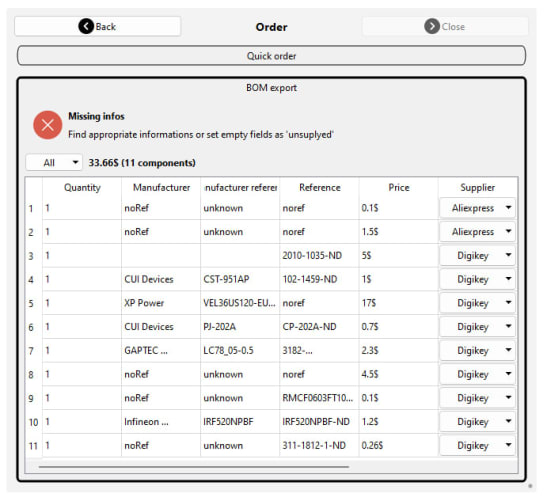Click the CP-202A-ND reference cell
This screenshot has height=501, width=547.
coord(320,327)
